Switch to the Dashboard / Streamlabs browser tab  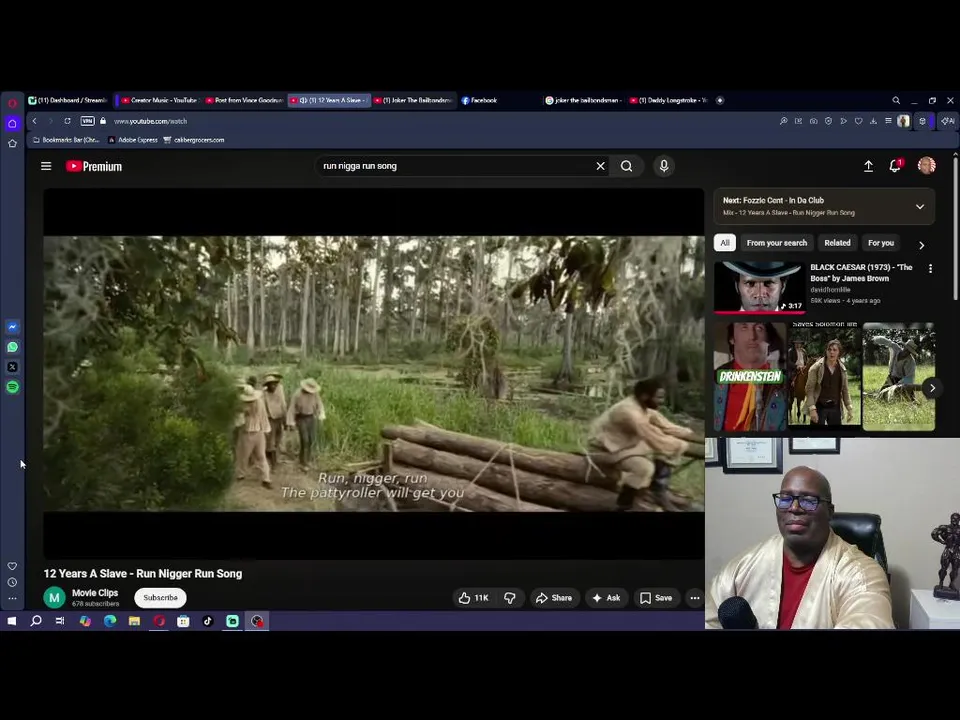69,100
